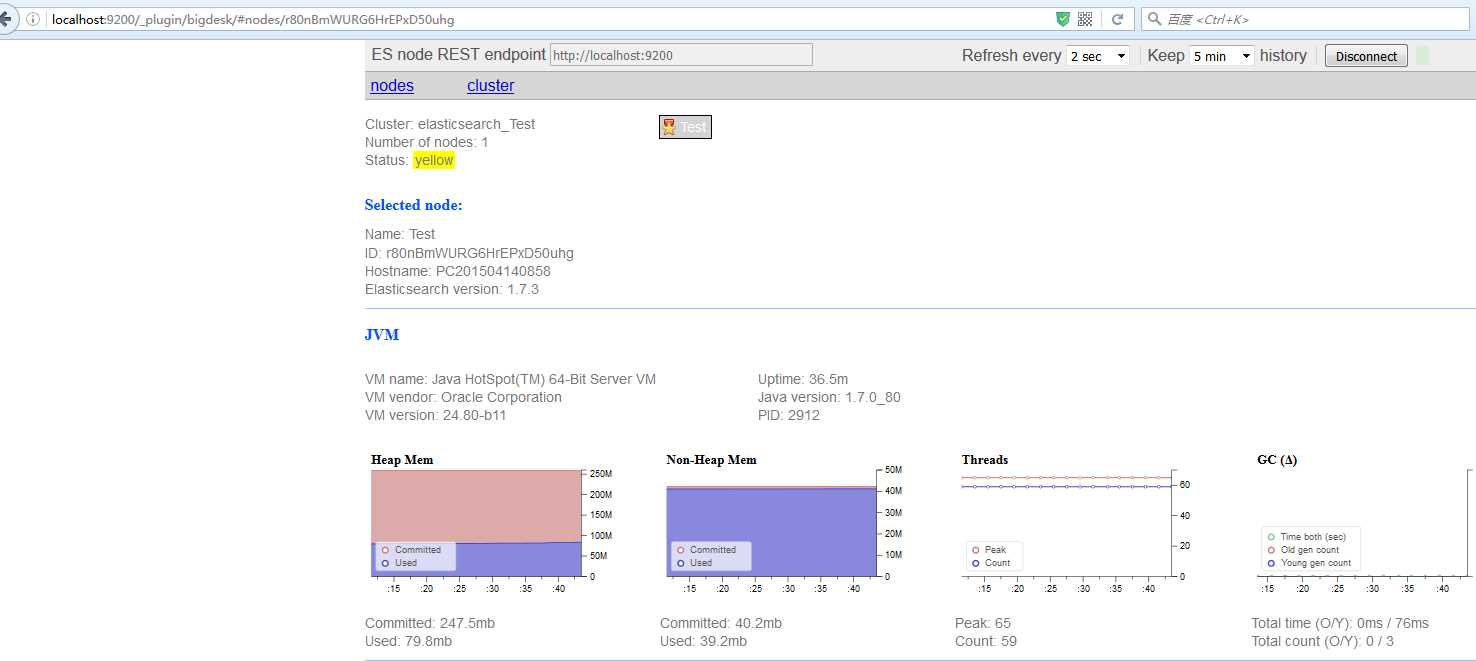This screenshot has width=1476, height=661.
Task: Click the ES node REST endpoint field
Action: click(681, 55)
